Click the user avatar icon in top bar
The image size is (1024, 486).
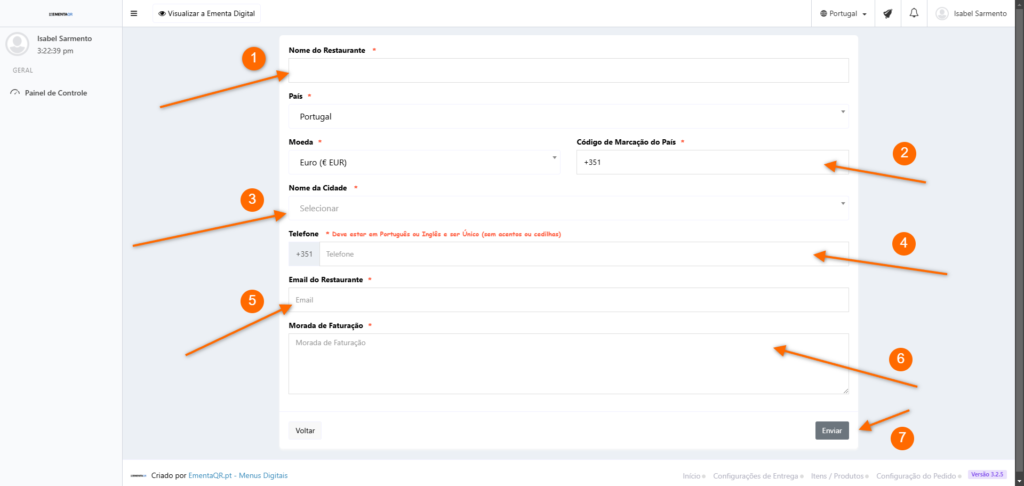coord(941,14)
